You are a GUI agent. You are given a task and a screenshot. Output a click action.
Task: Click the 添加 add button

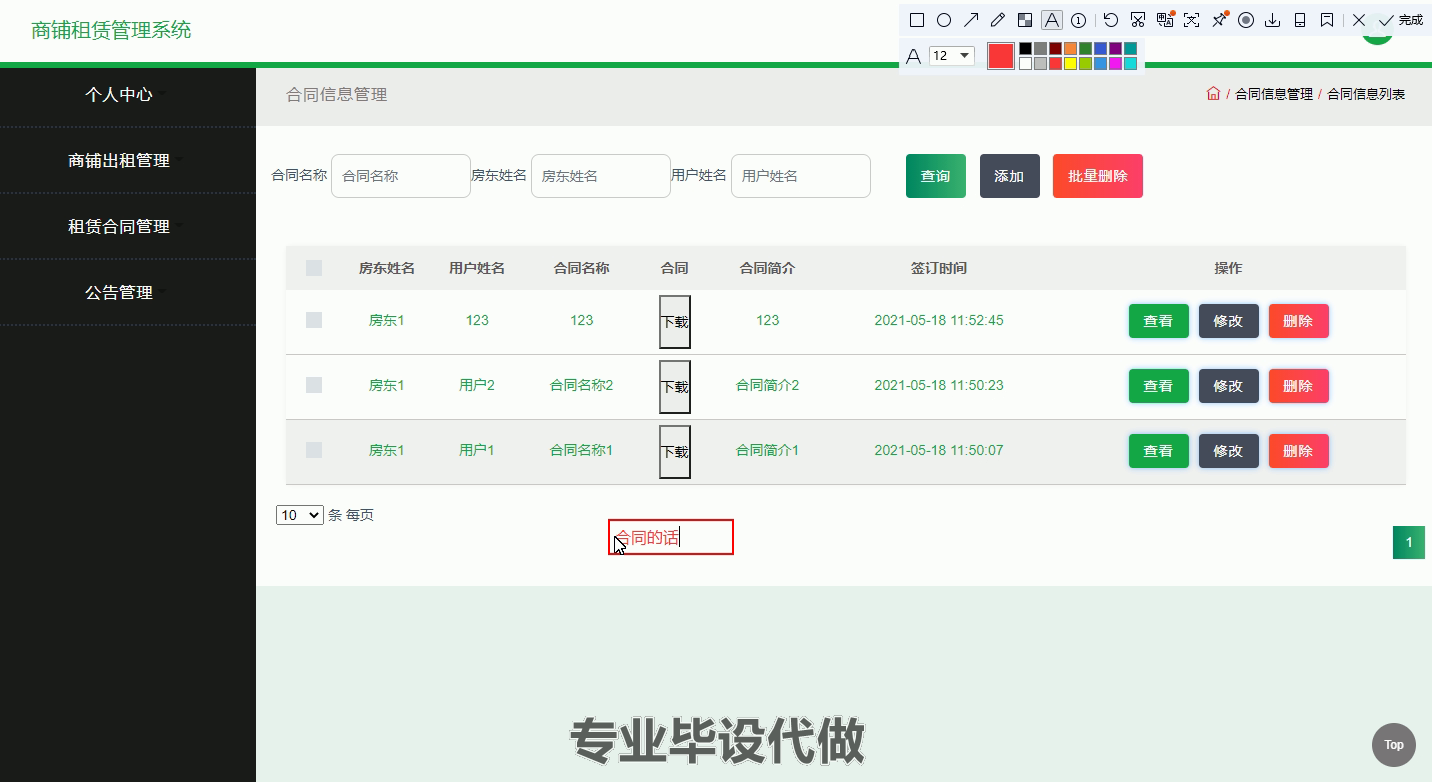1010,176
